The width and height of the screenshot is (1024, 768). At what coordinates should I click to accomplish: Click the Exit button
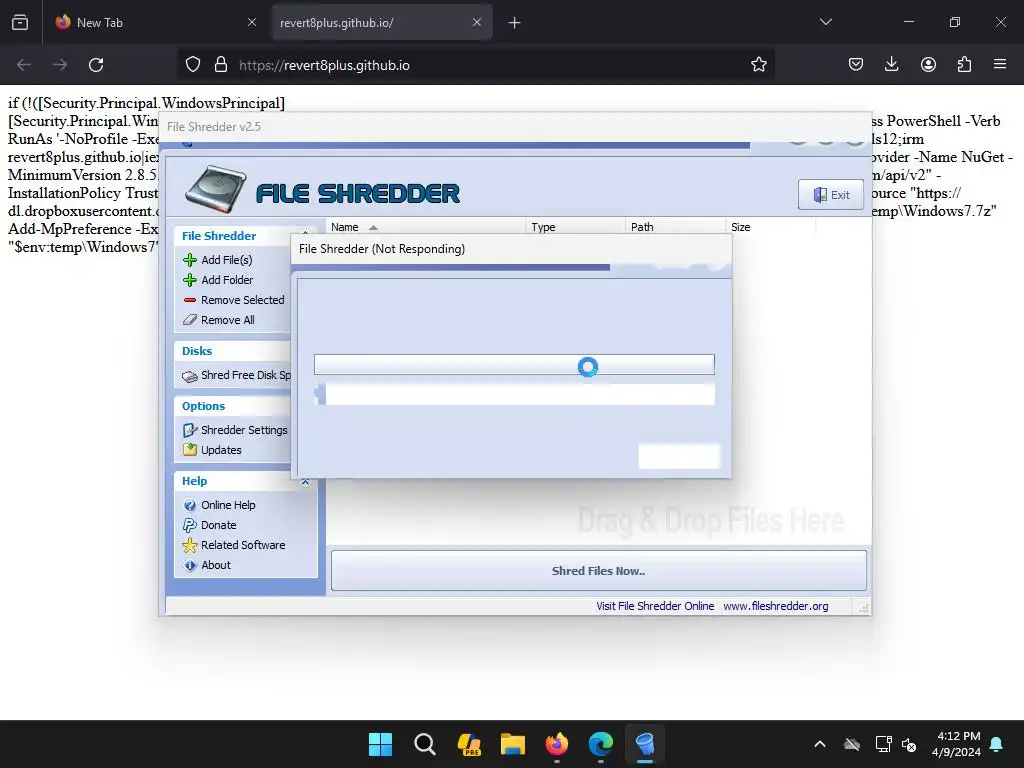pos(831,195)
